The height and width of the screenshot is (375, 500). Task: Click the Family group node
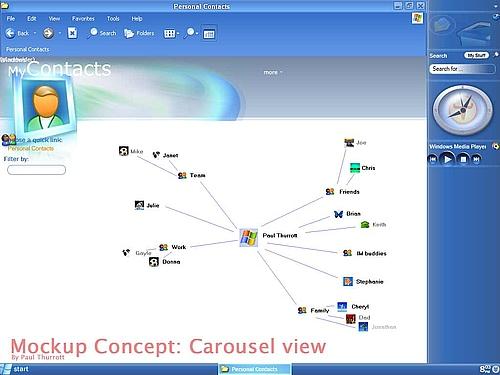[313, 310]
